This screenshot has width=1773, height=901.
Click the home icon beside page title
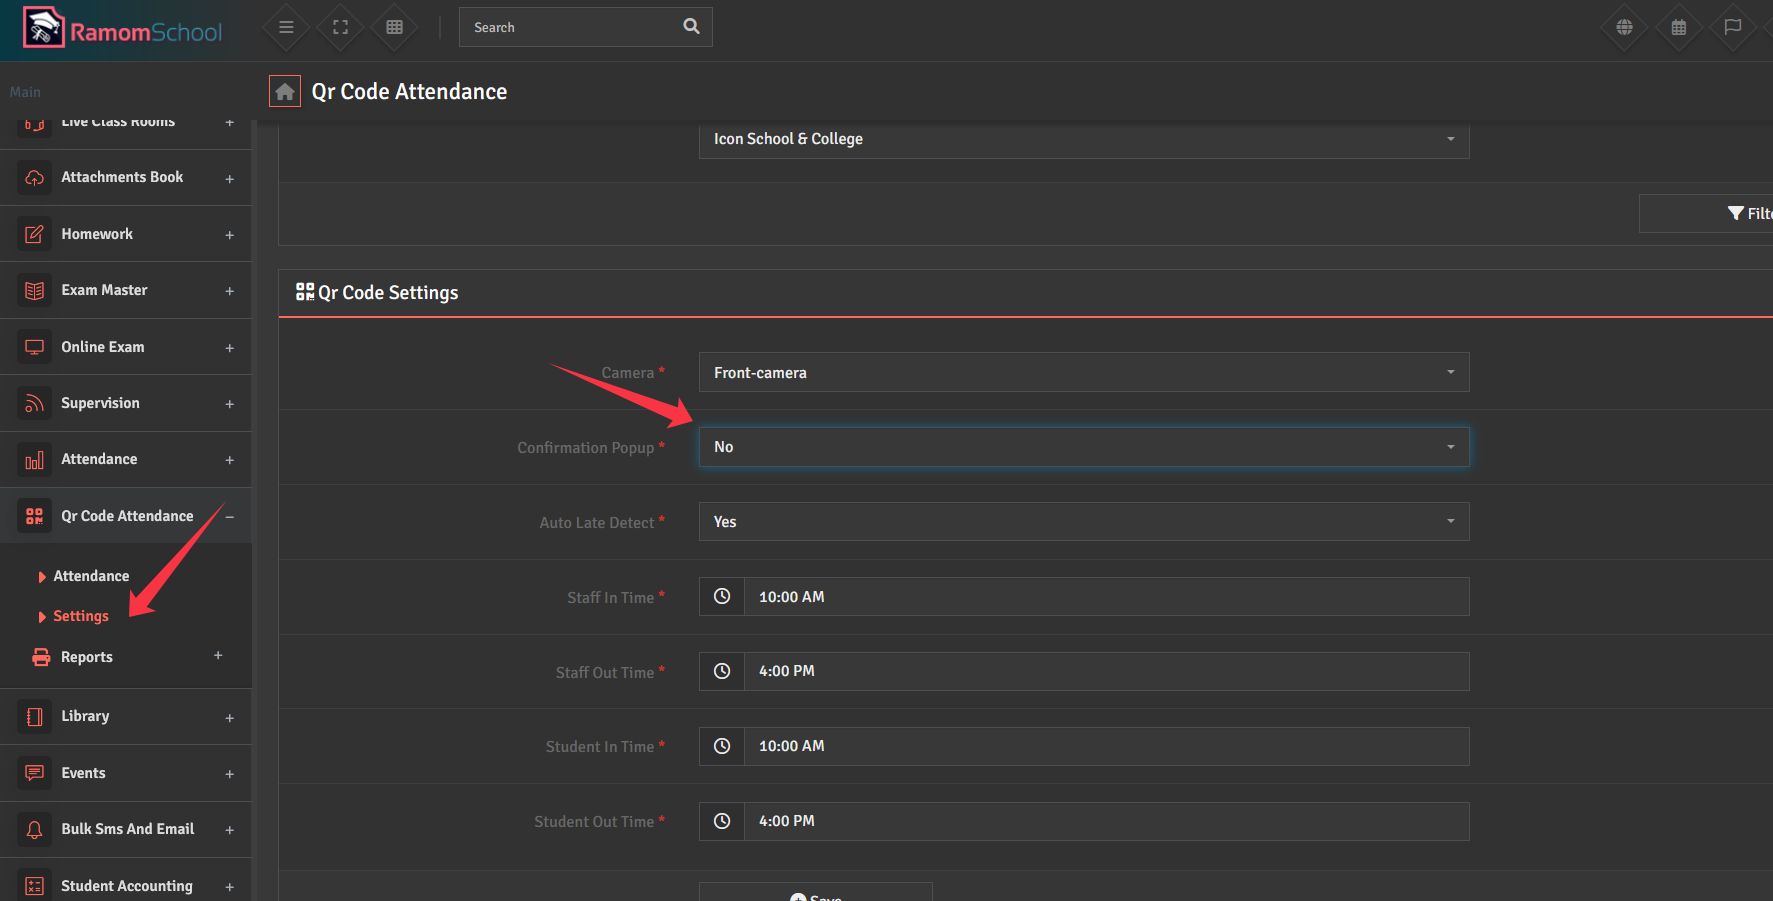(285, 92)
